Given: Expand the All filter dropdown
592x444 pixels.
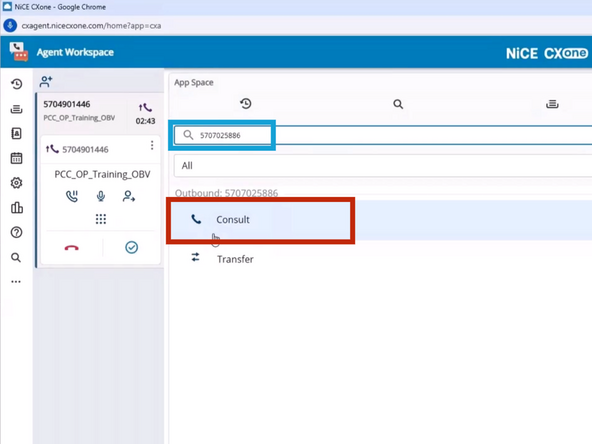Looking at the screenshot, I should click(383, 166).
